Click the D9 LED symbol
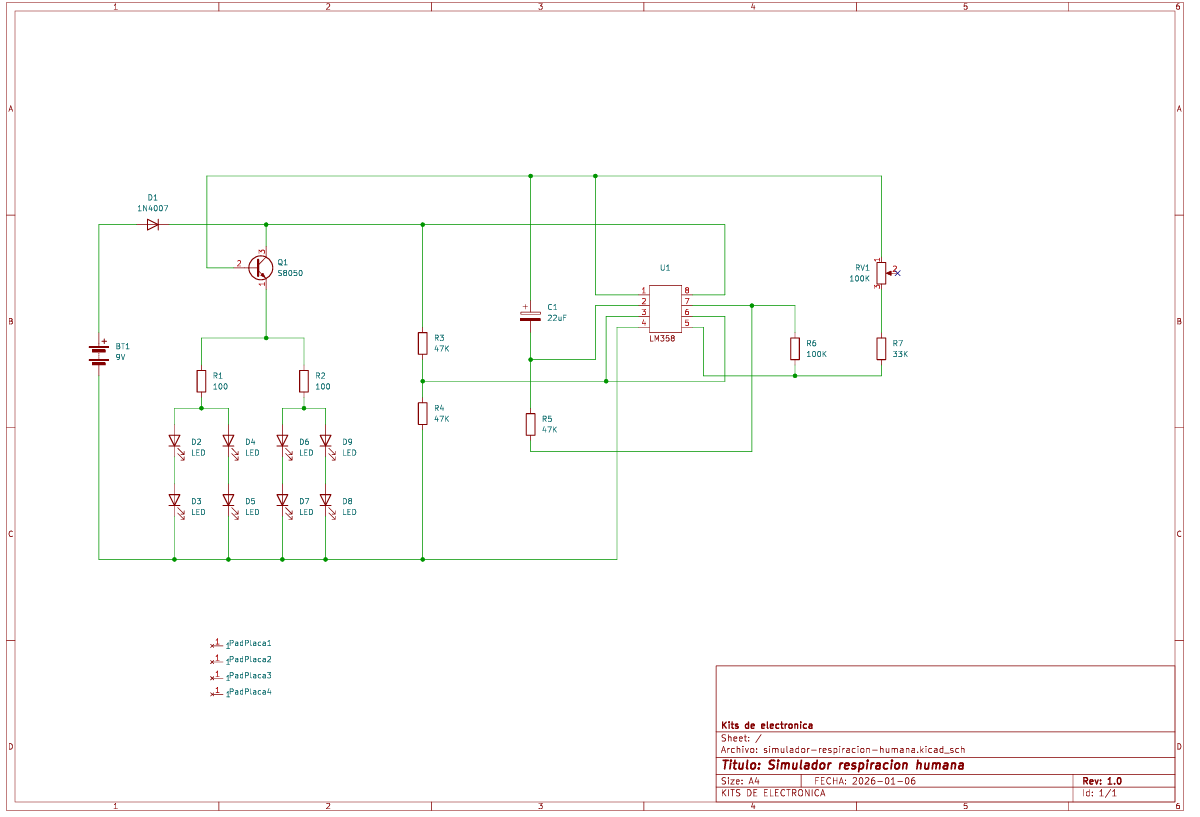Viewport: 1200px width, 817px height. click(325, 441)
